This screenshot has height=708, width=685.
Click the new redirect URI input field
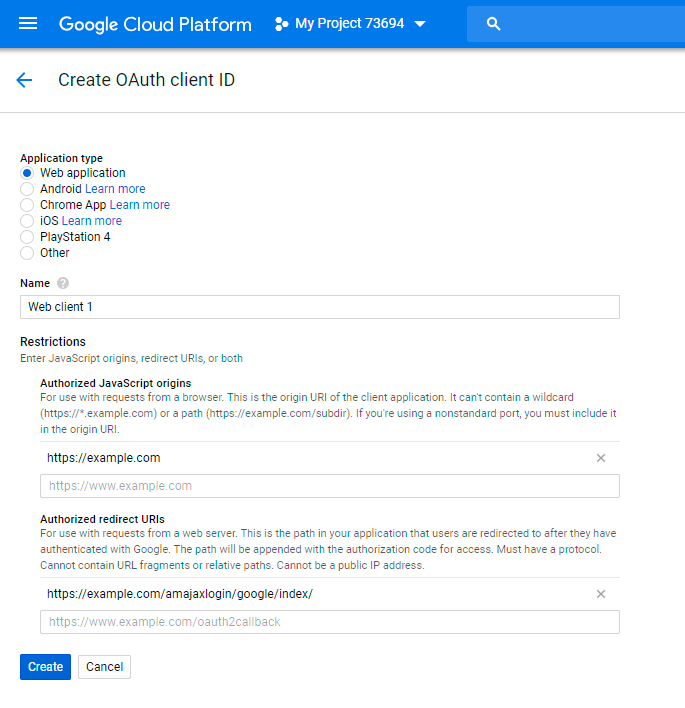(x=330, y=622)
